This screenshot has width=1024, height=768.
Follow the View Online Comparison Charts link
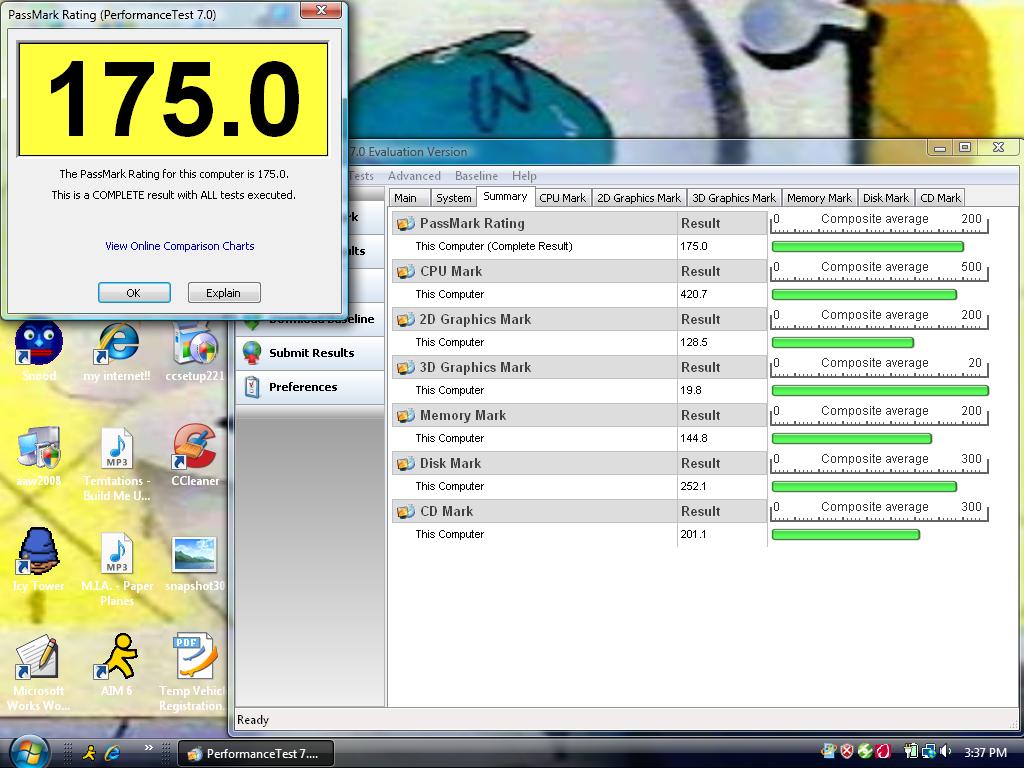(180, 246)
